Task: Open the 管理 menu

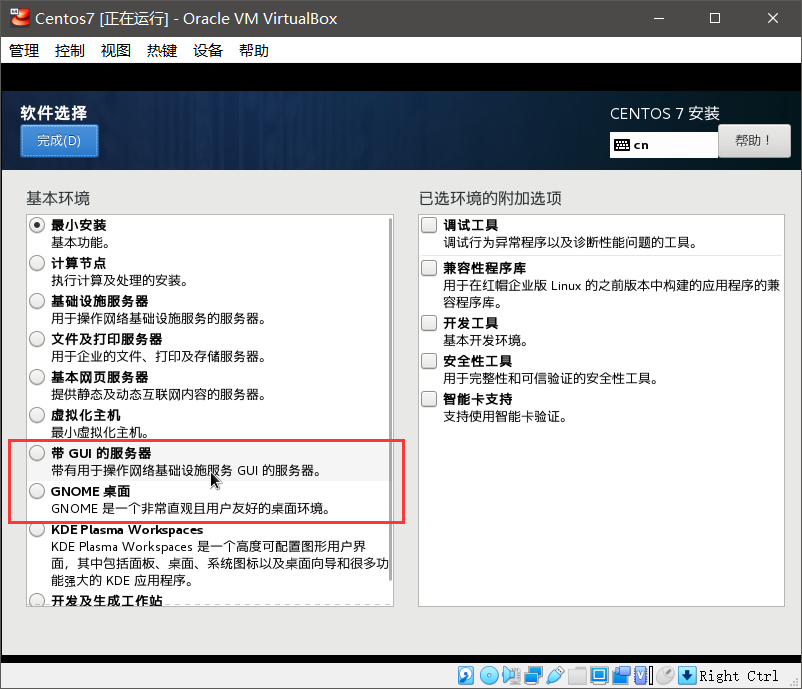Action: 24,50
